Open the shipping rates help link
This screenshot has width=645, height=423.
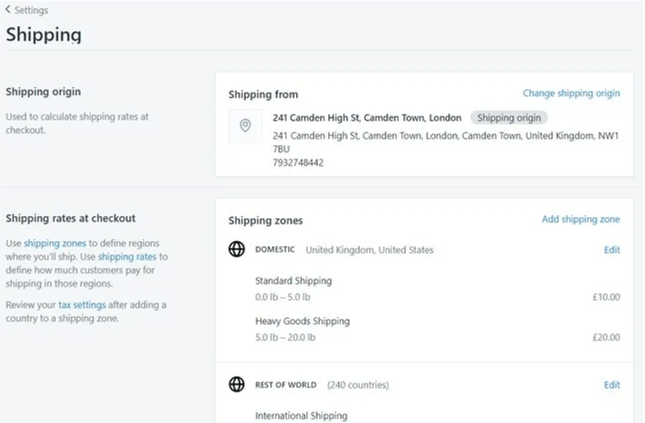tap(127, 257)
